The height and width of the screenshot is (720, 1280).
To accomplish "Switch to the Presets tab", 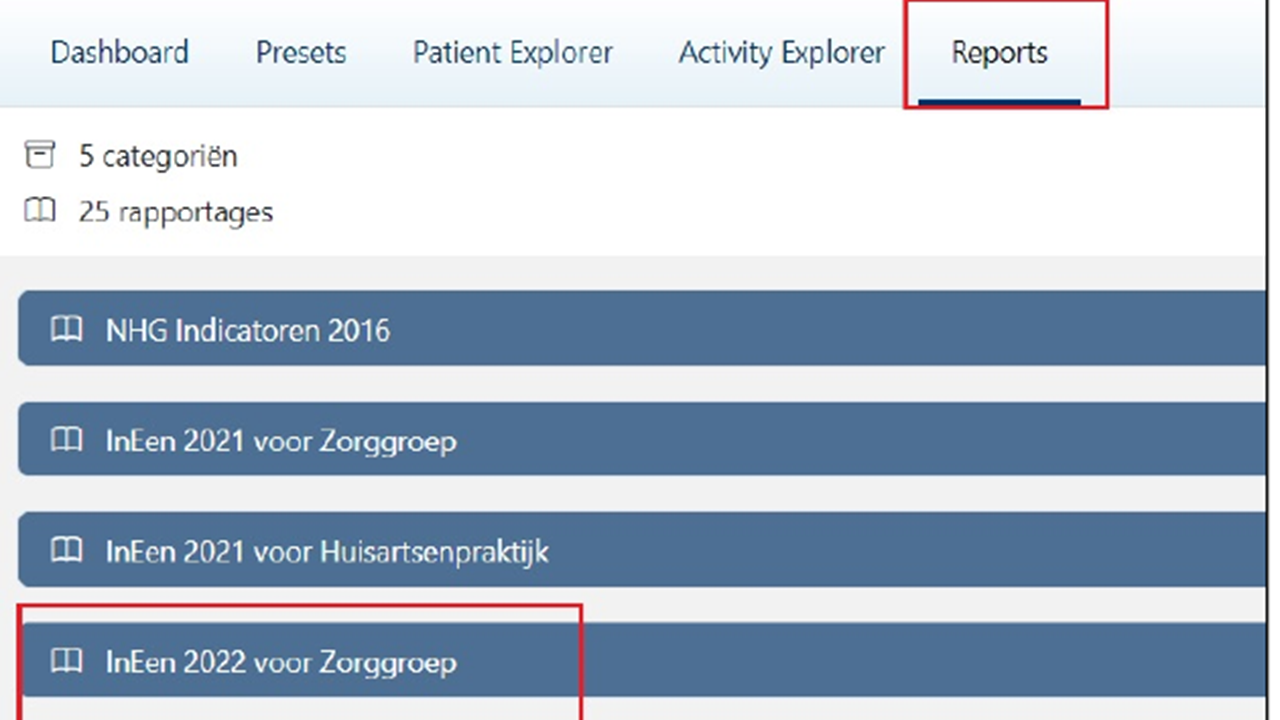I will click(301, 52).
